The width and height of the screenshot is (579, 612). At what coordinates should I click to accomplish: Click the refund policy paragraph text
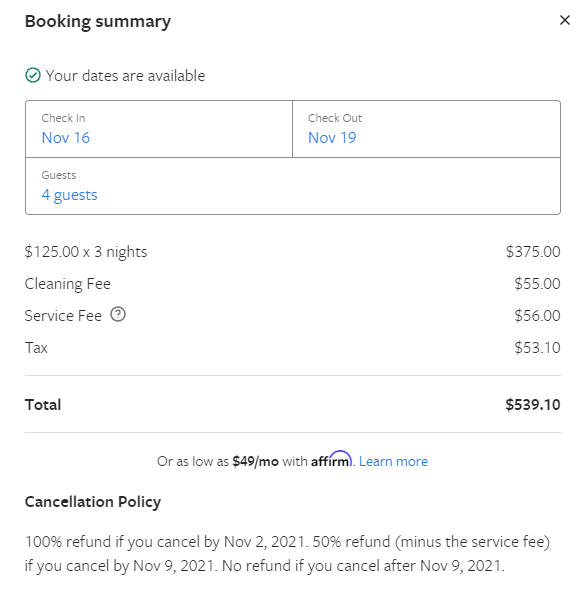point(287,553)
